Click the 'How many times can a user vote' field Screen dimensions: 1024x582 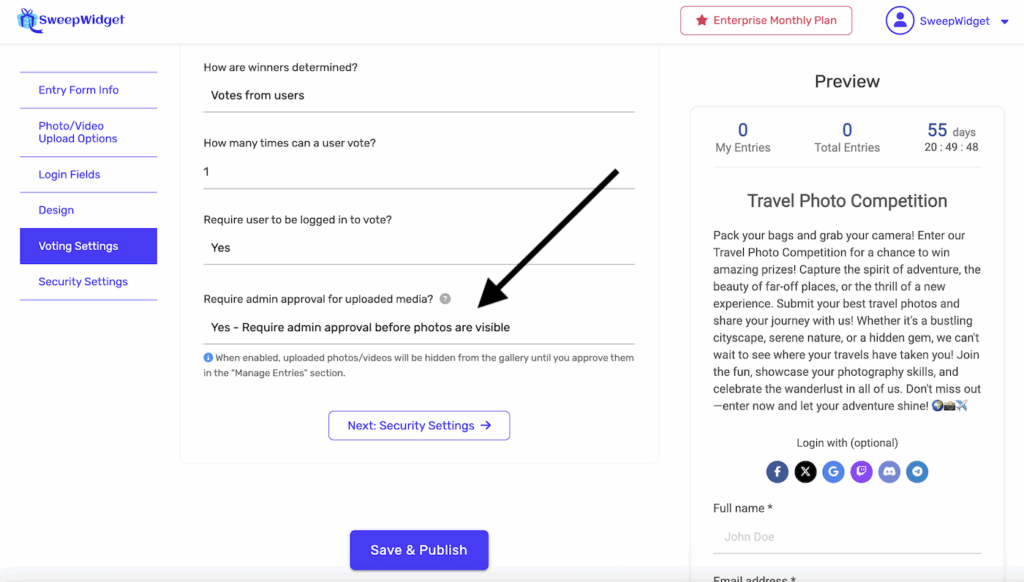[419, 172]
